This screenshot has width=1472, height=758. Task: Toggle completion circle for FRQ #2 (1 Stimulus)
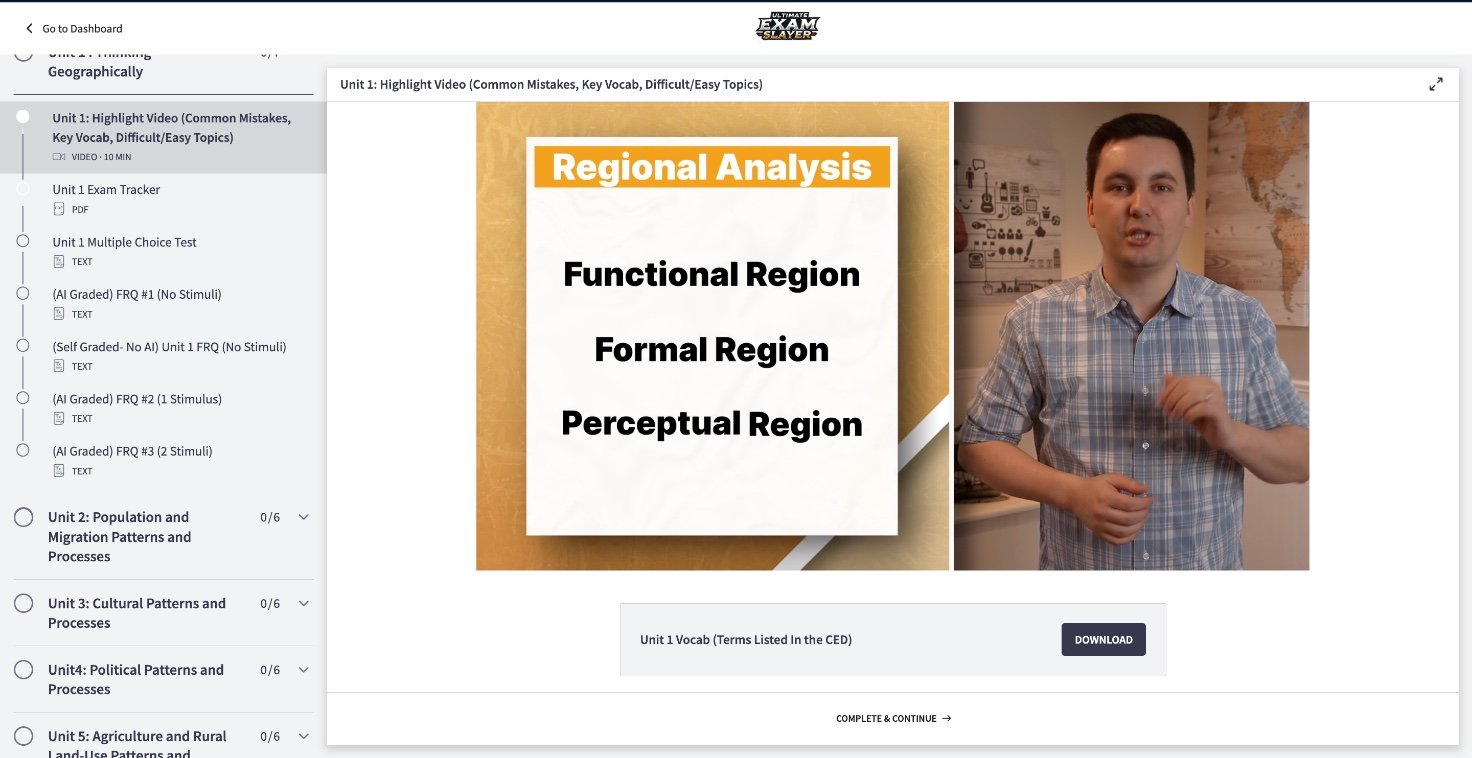pyautogui.click(x=23, y=398)
